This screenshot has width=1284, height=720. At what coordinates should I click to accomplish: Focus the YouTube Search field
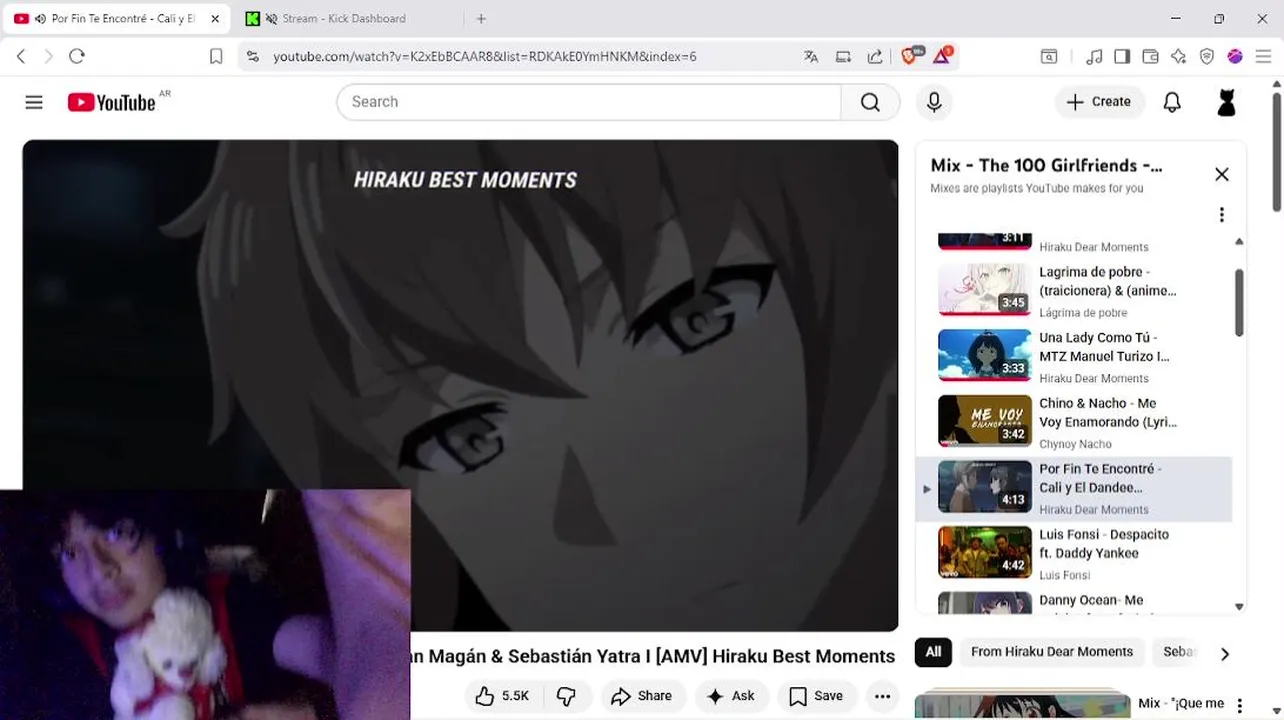[589, 102]
